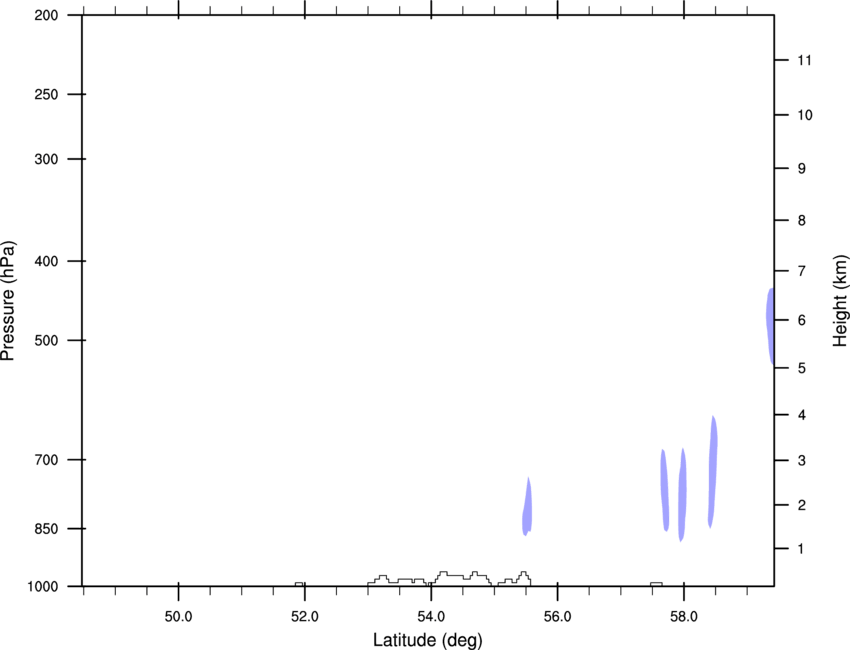This screenshot has height=650, width=850.
Task: Pick the 6 km height tick label
Action: pyautogui.click(x=802, y=320)
